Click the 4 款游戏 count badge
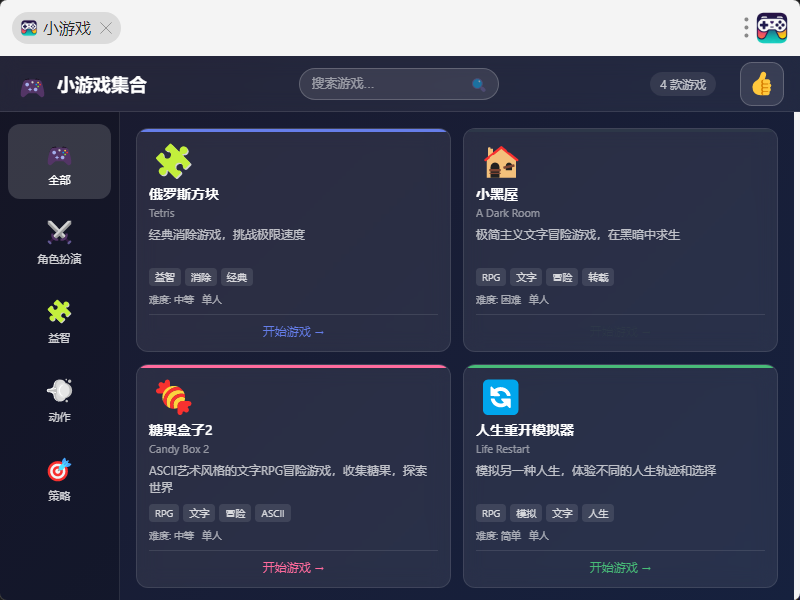 [x=683, y=84]
